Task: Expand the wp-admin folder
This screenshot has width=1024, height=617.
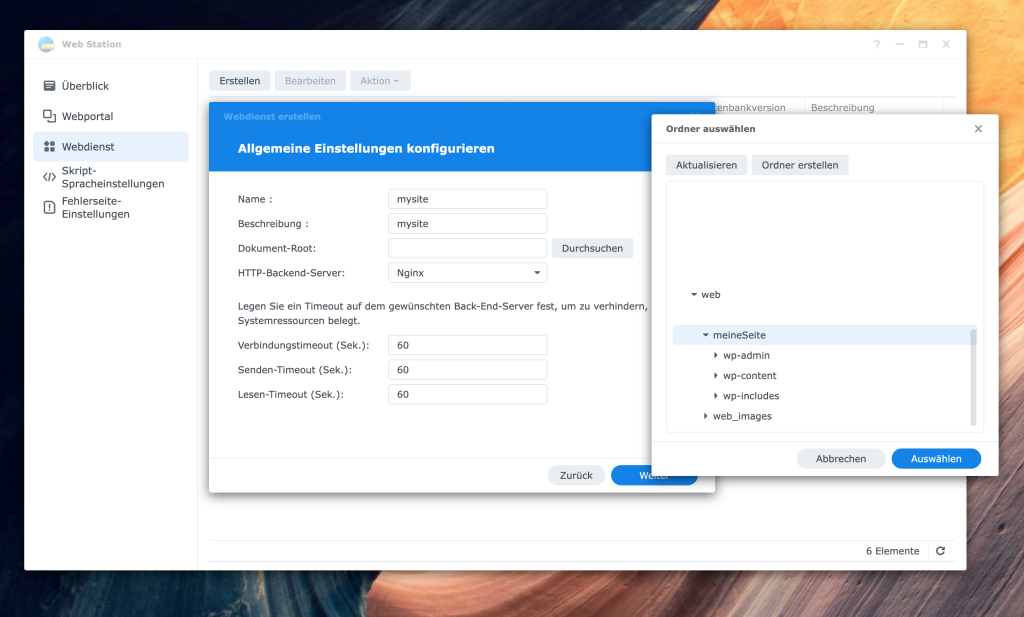Action: [x=716, y=356]
